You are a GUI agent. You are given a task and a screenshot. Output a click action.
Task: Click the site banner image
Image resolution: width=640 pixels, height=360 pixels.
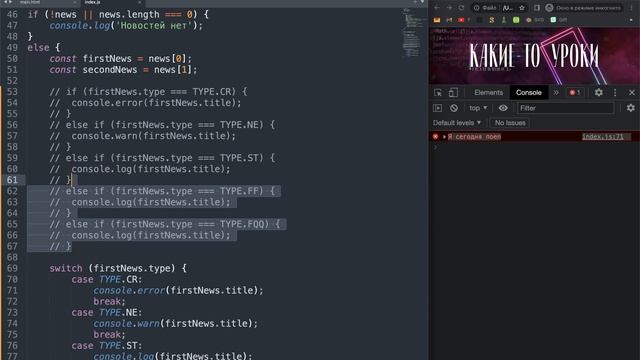pos(534,56)
